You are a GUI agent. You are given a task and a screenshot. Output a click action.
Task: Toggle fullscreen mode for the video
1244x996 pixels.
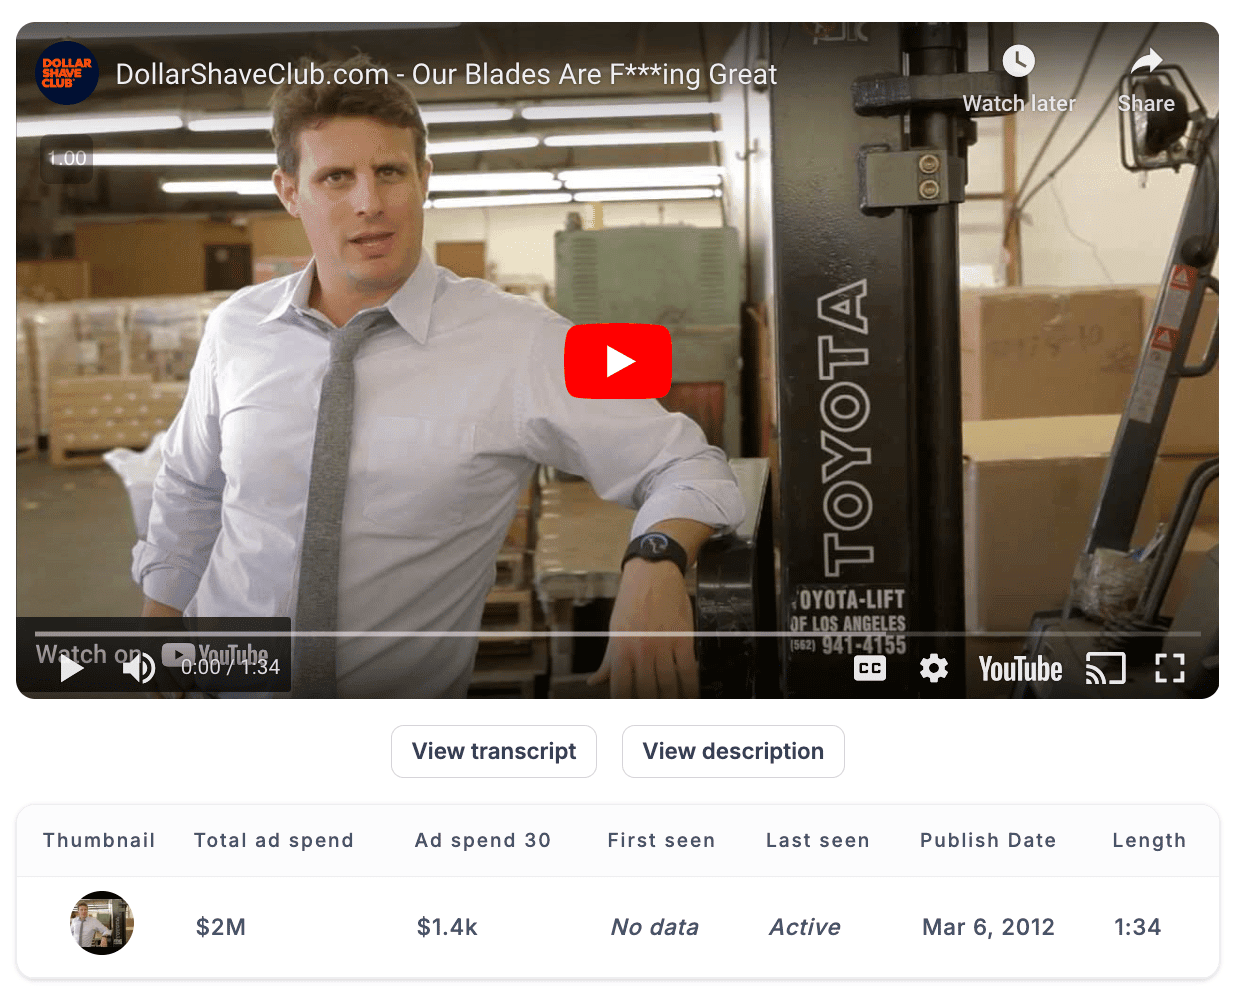pyautogui.click(x=1169, y=668)
